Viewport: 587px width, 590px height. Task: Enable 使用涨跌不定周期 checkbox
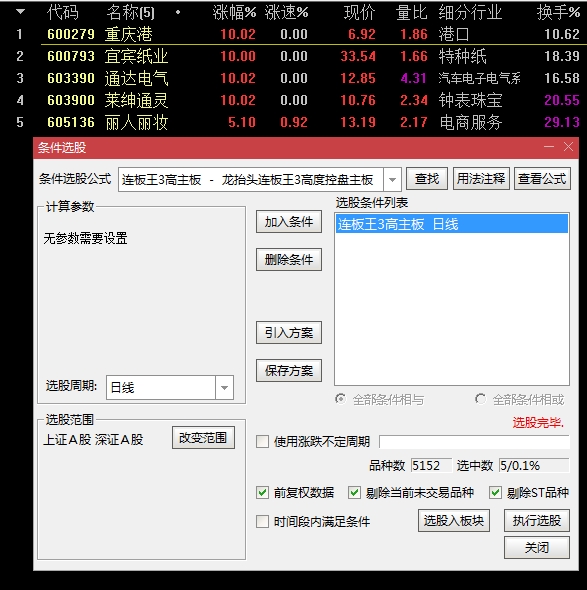tap(262, 441)
